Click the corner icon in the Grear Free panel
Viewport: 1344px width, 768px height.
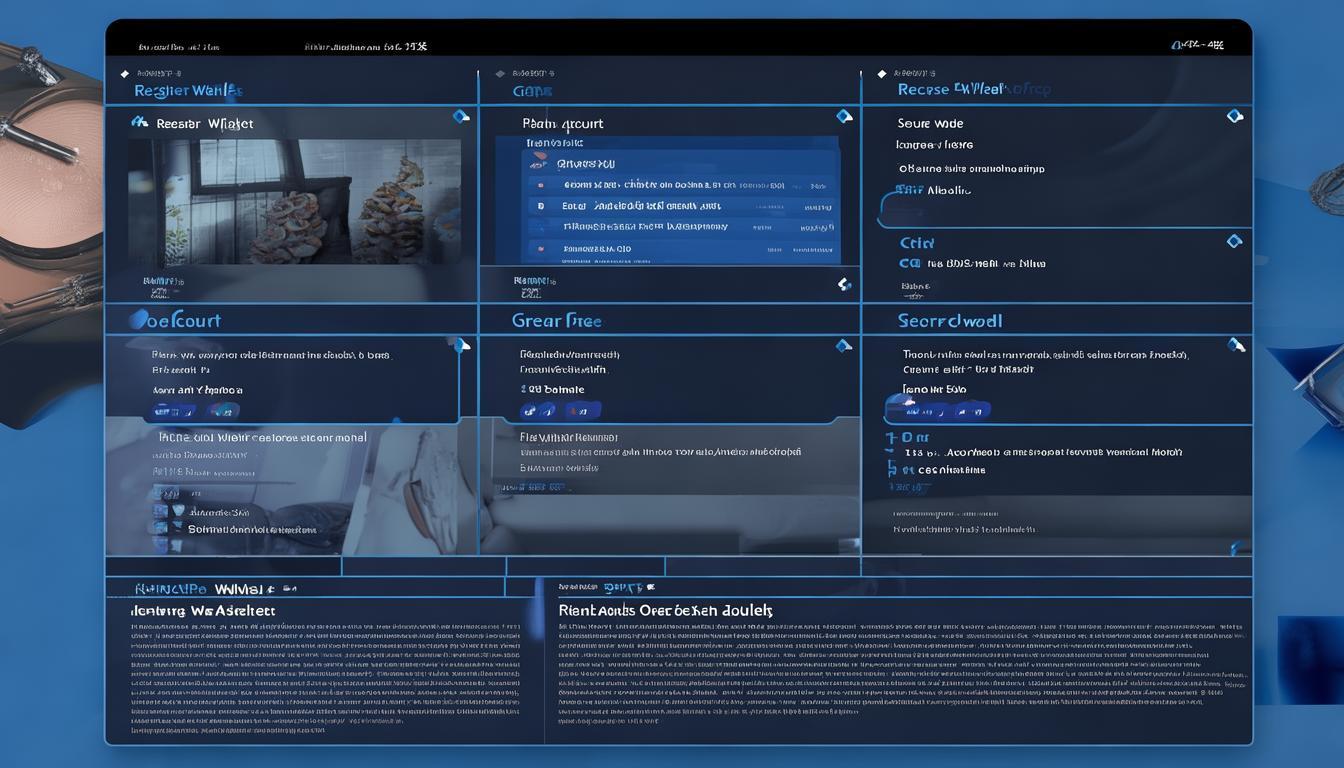pos(843,346)
